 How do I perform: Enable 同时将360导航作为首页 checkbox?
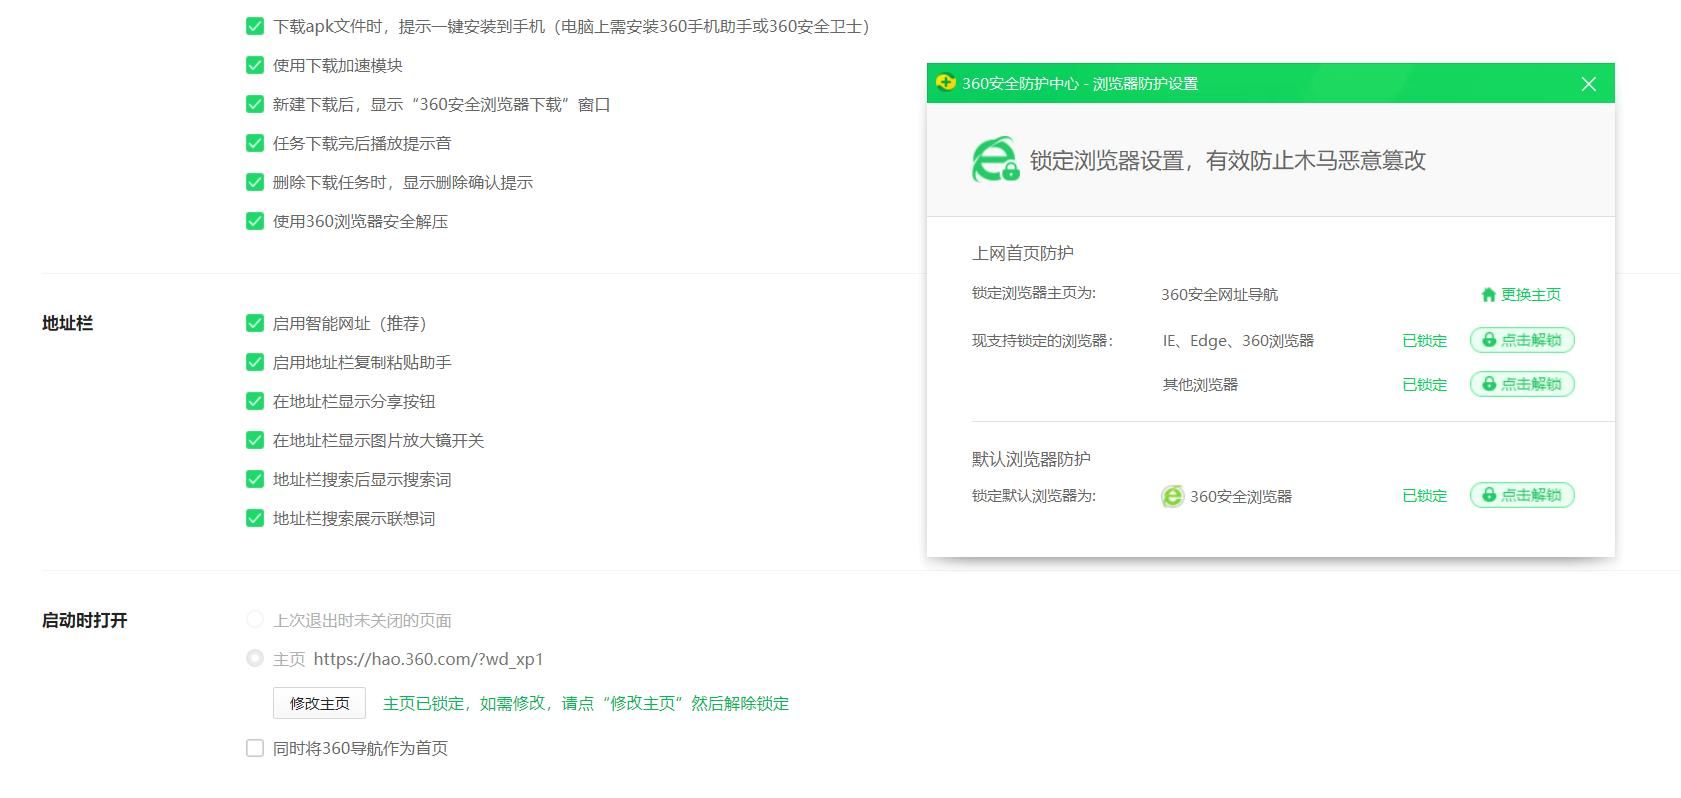click(255, 748)
